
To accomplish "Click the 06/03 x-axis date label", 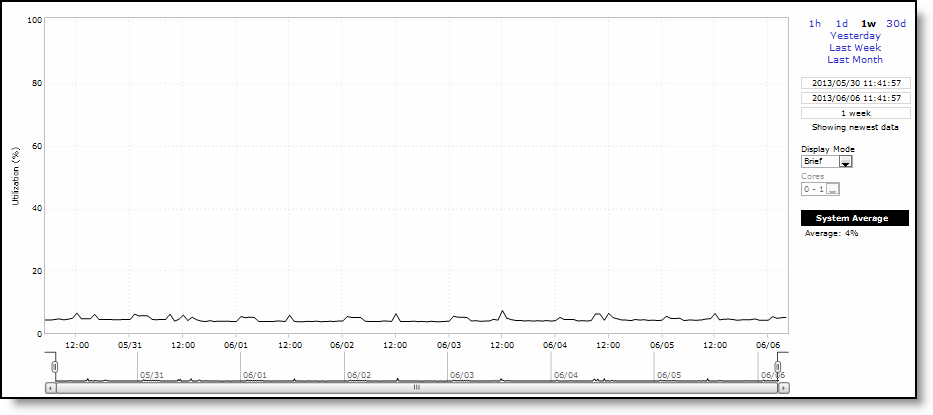I will (x=449, y=344).
